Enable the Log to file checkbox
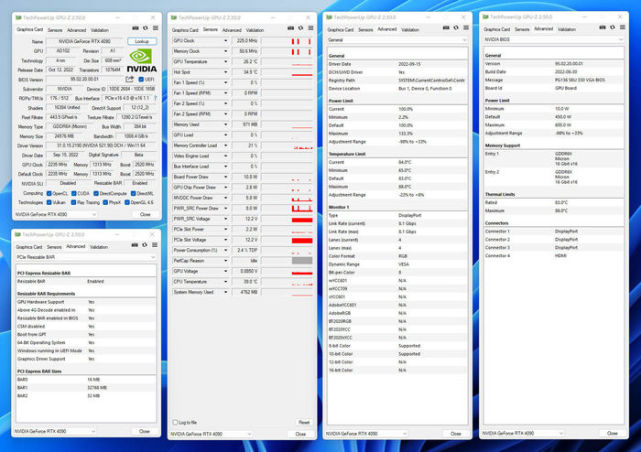Viewport: 641px width, 452px height. point(175,422)
